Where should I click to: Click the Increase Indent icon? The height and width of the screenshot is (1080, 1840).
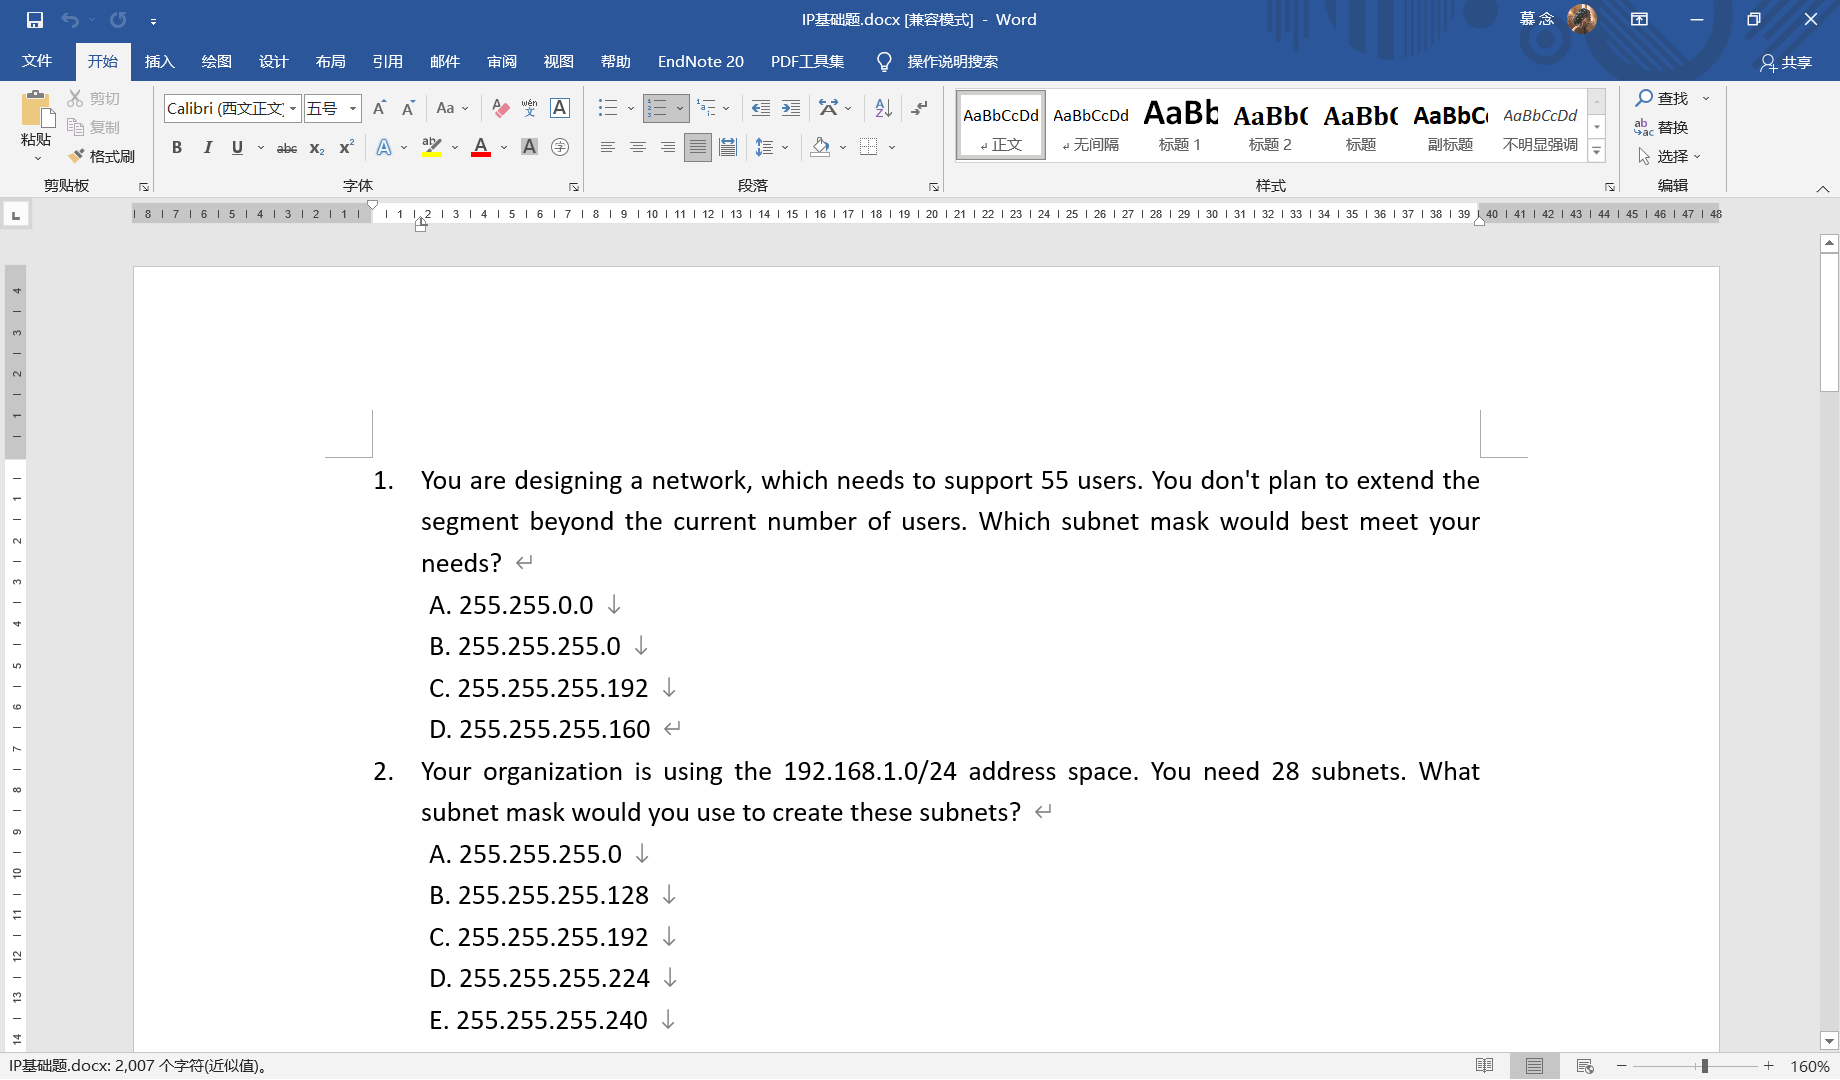tap(791, 108)
